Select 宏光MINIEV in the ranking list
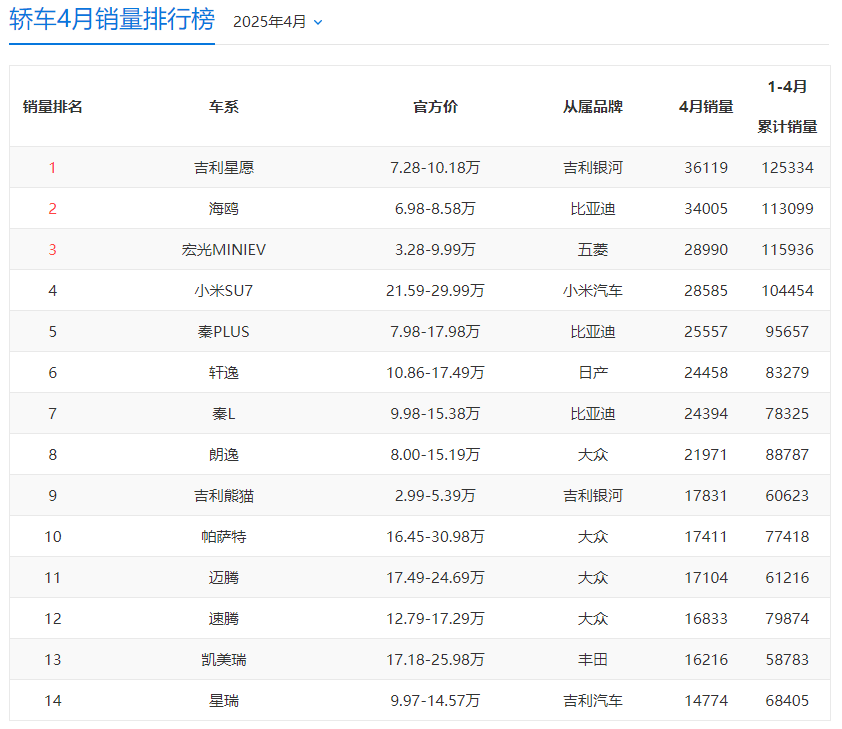This screenshot has height=729, width=842. 224,250
